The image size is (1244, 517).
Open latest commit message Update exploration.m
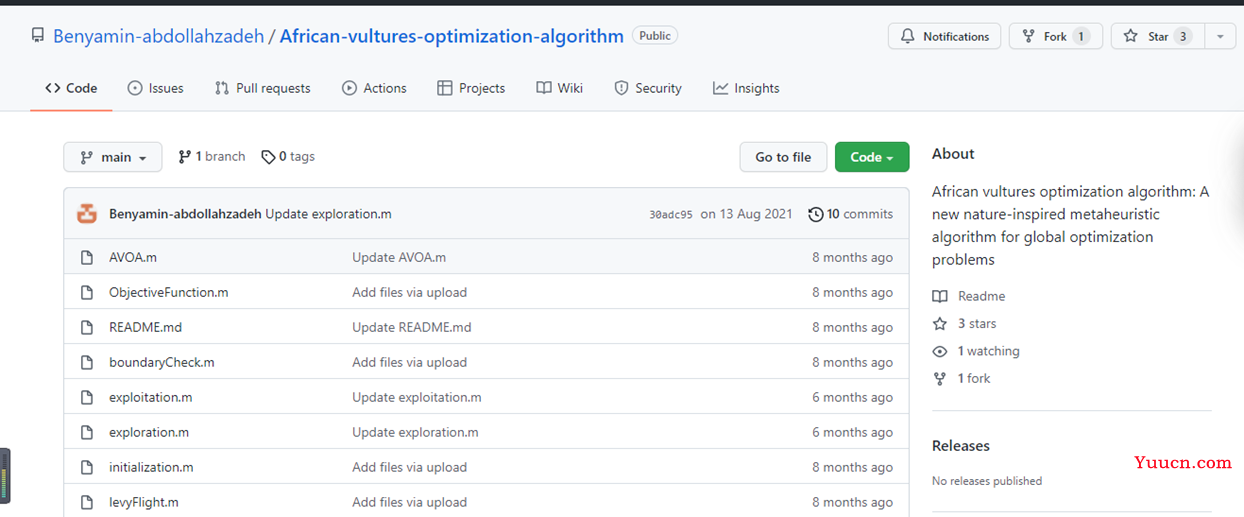pyautogui.click(x=328, y=214)
